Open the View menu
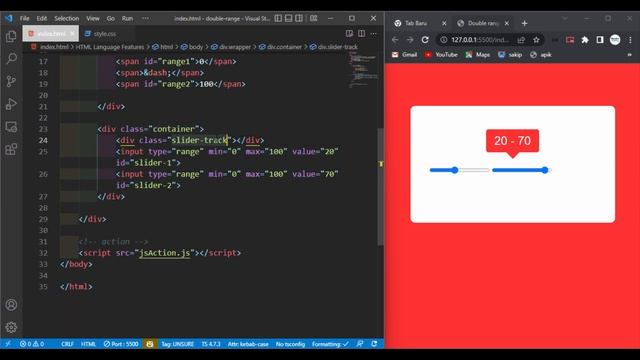Viewport: 640px width, 360px height. (93, 18)
